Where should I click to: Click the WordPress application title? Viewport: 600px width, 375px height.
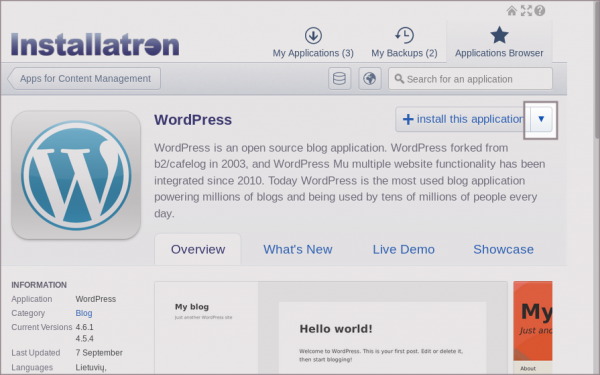[193, 120]
